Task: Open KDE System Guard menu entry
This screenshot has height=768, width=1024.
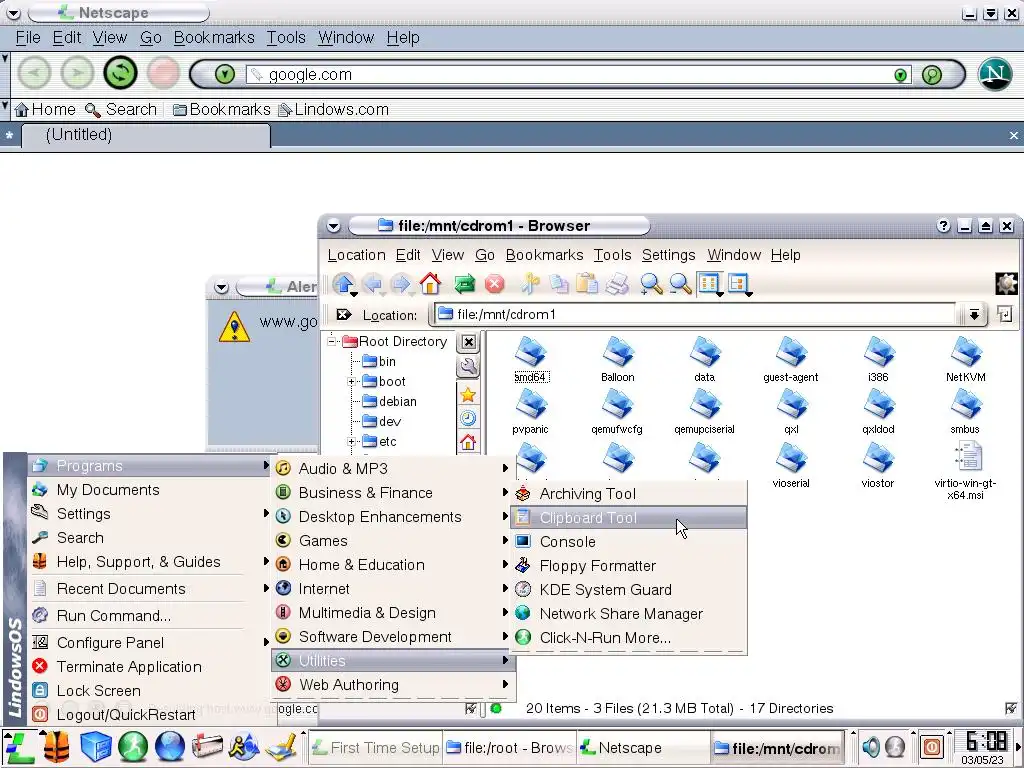Action: [628, 590]
